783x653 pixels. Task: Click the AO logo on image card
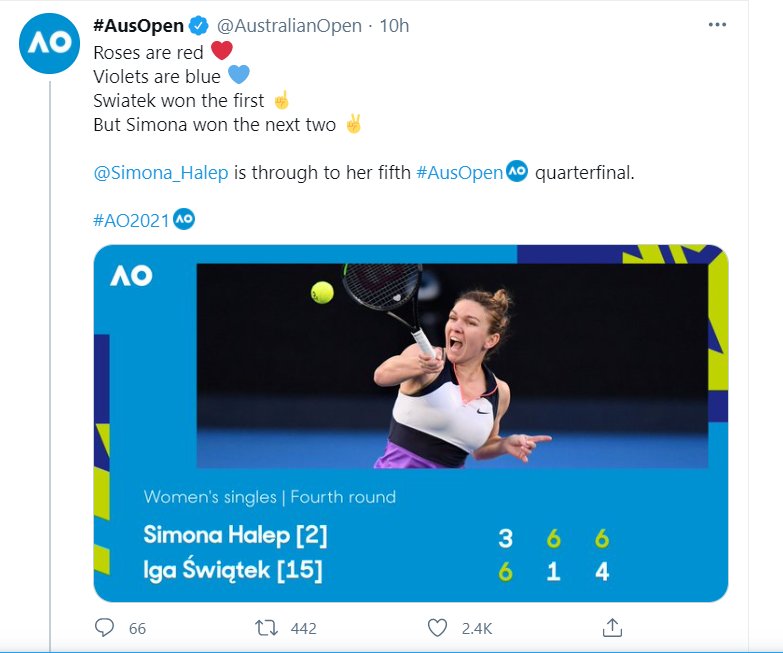pyautogui.click(x=131, y=276)
